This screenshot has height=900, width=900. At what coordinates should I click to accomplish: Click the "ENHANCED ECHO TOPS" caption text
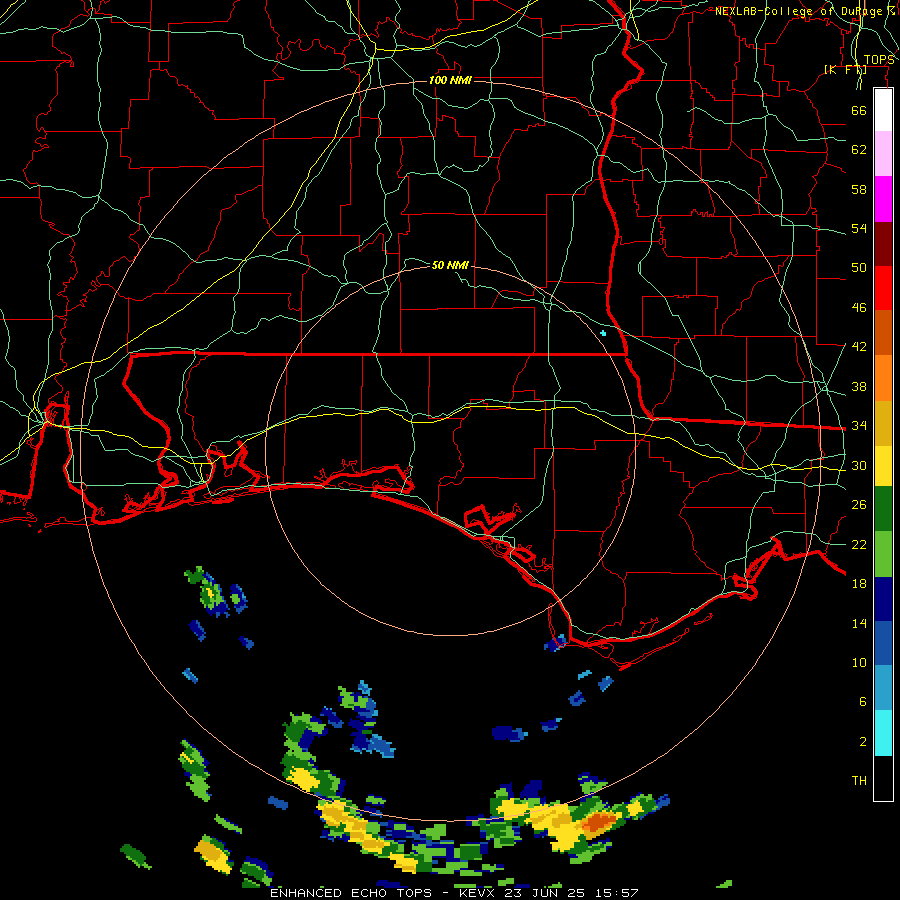point(351,893)
